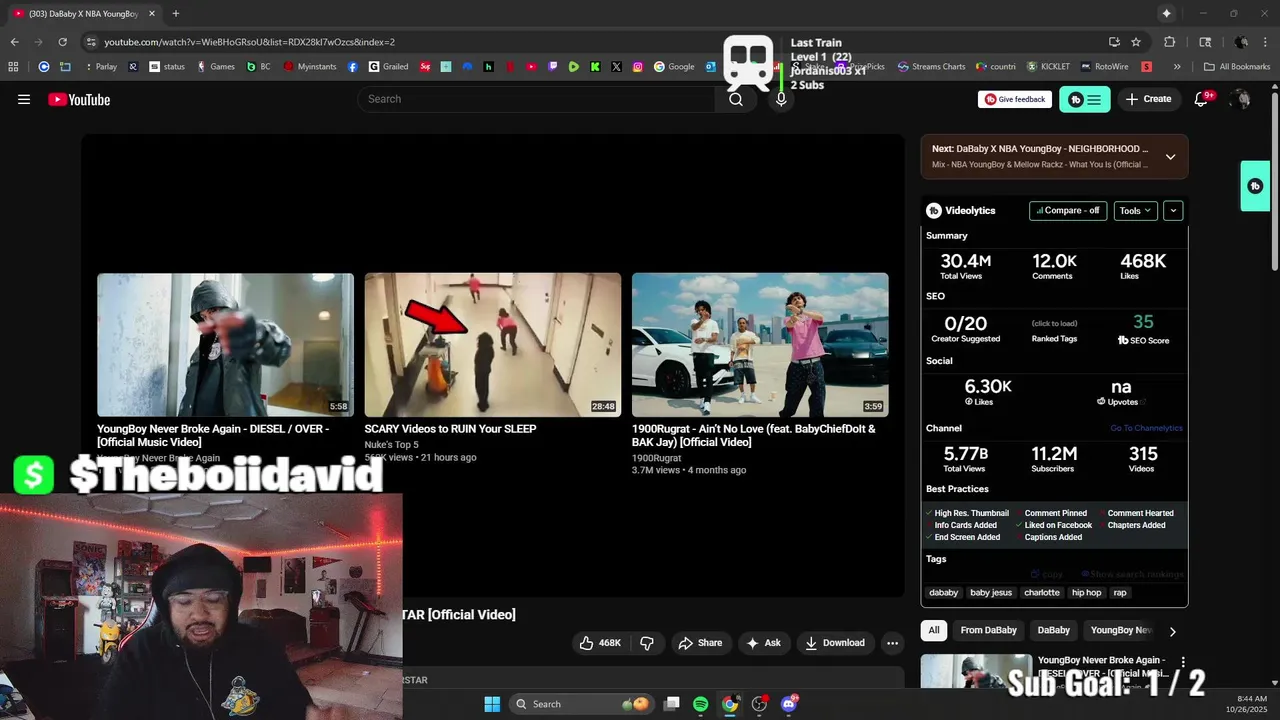Screen dimensions: 1280x720
Task: Click the Create button
Action: click(1148, 99)
